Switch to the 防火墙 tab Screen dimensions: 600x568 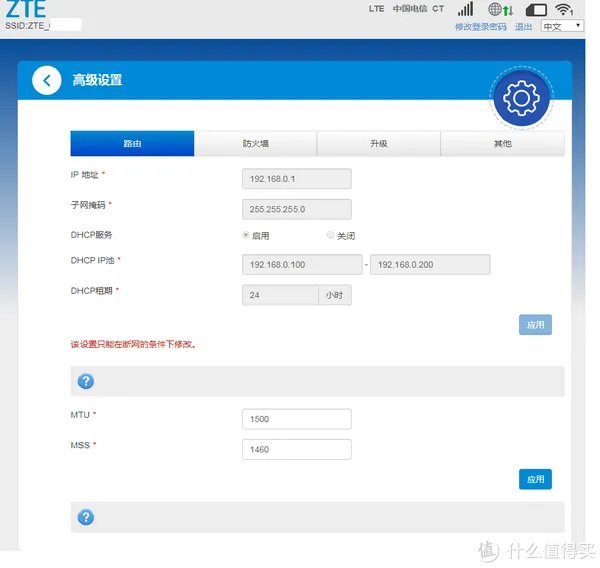(x=255, y=144)
